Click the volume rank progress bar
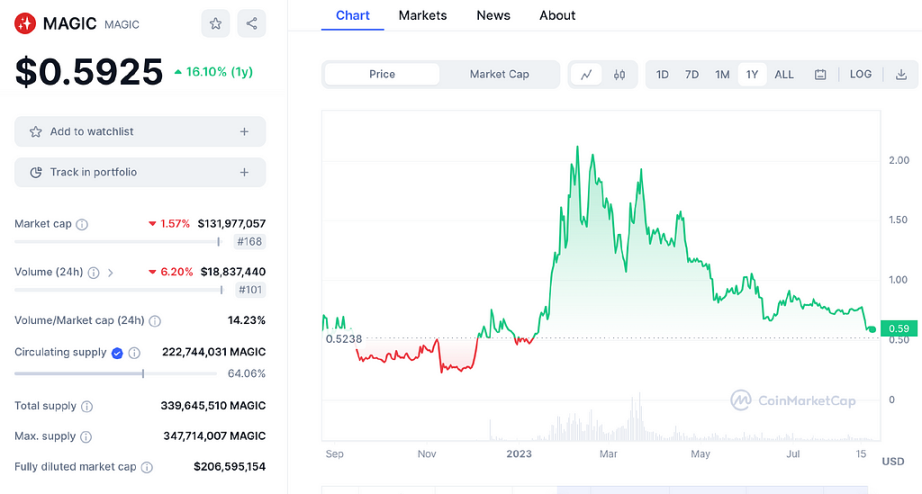 [x=119, y=290]
